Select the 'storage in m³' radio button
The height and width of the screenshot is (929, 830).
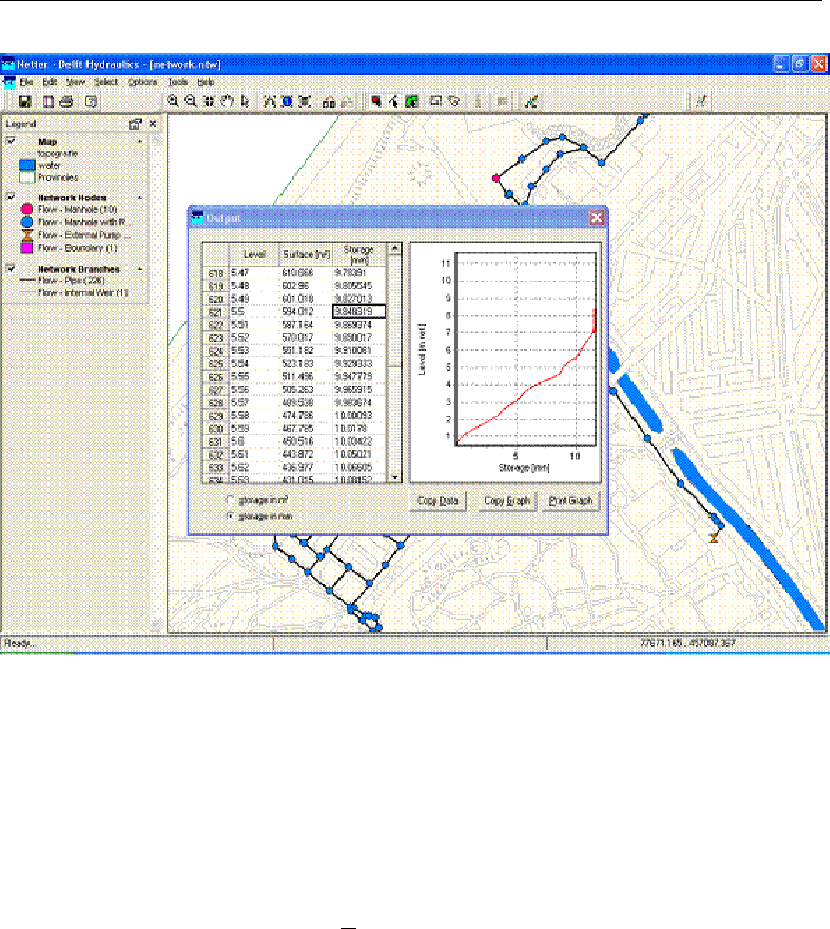(x=231, y=500)
